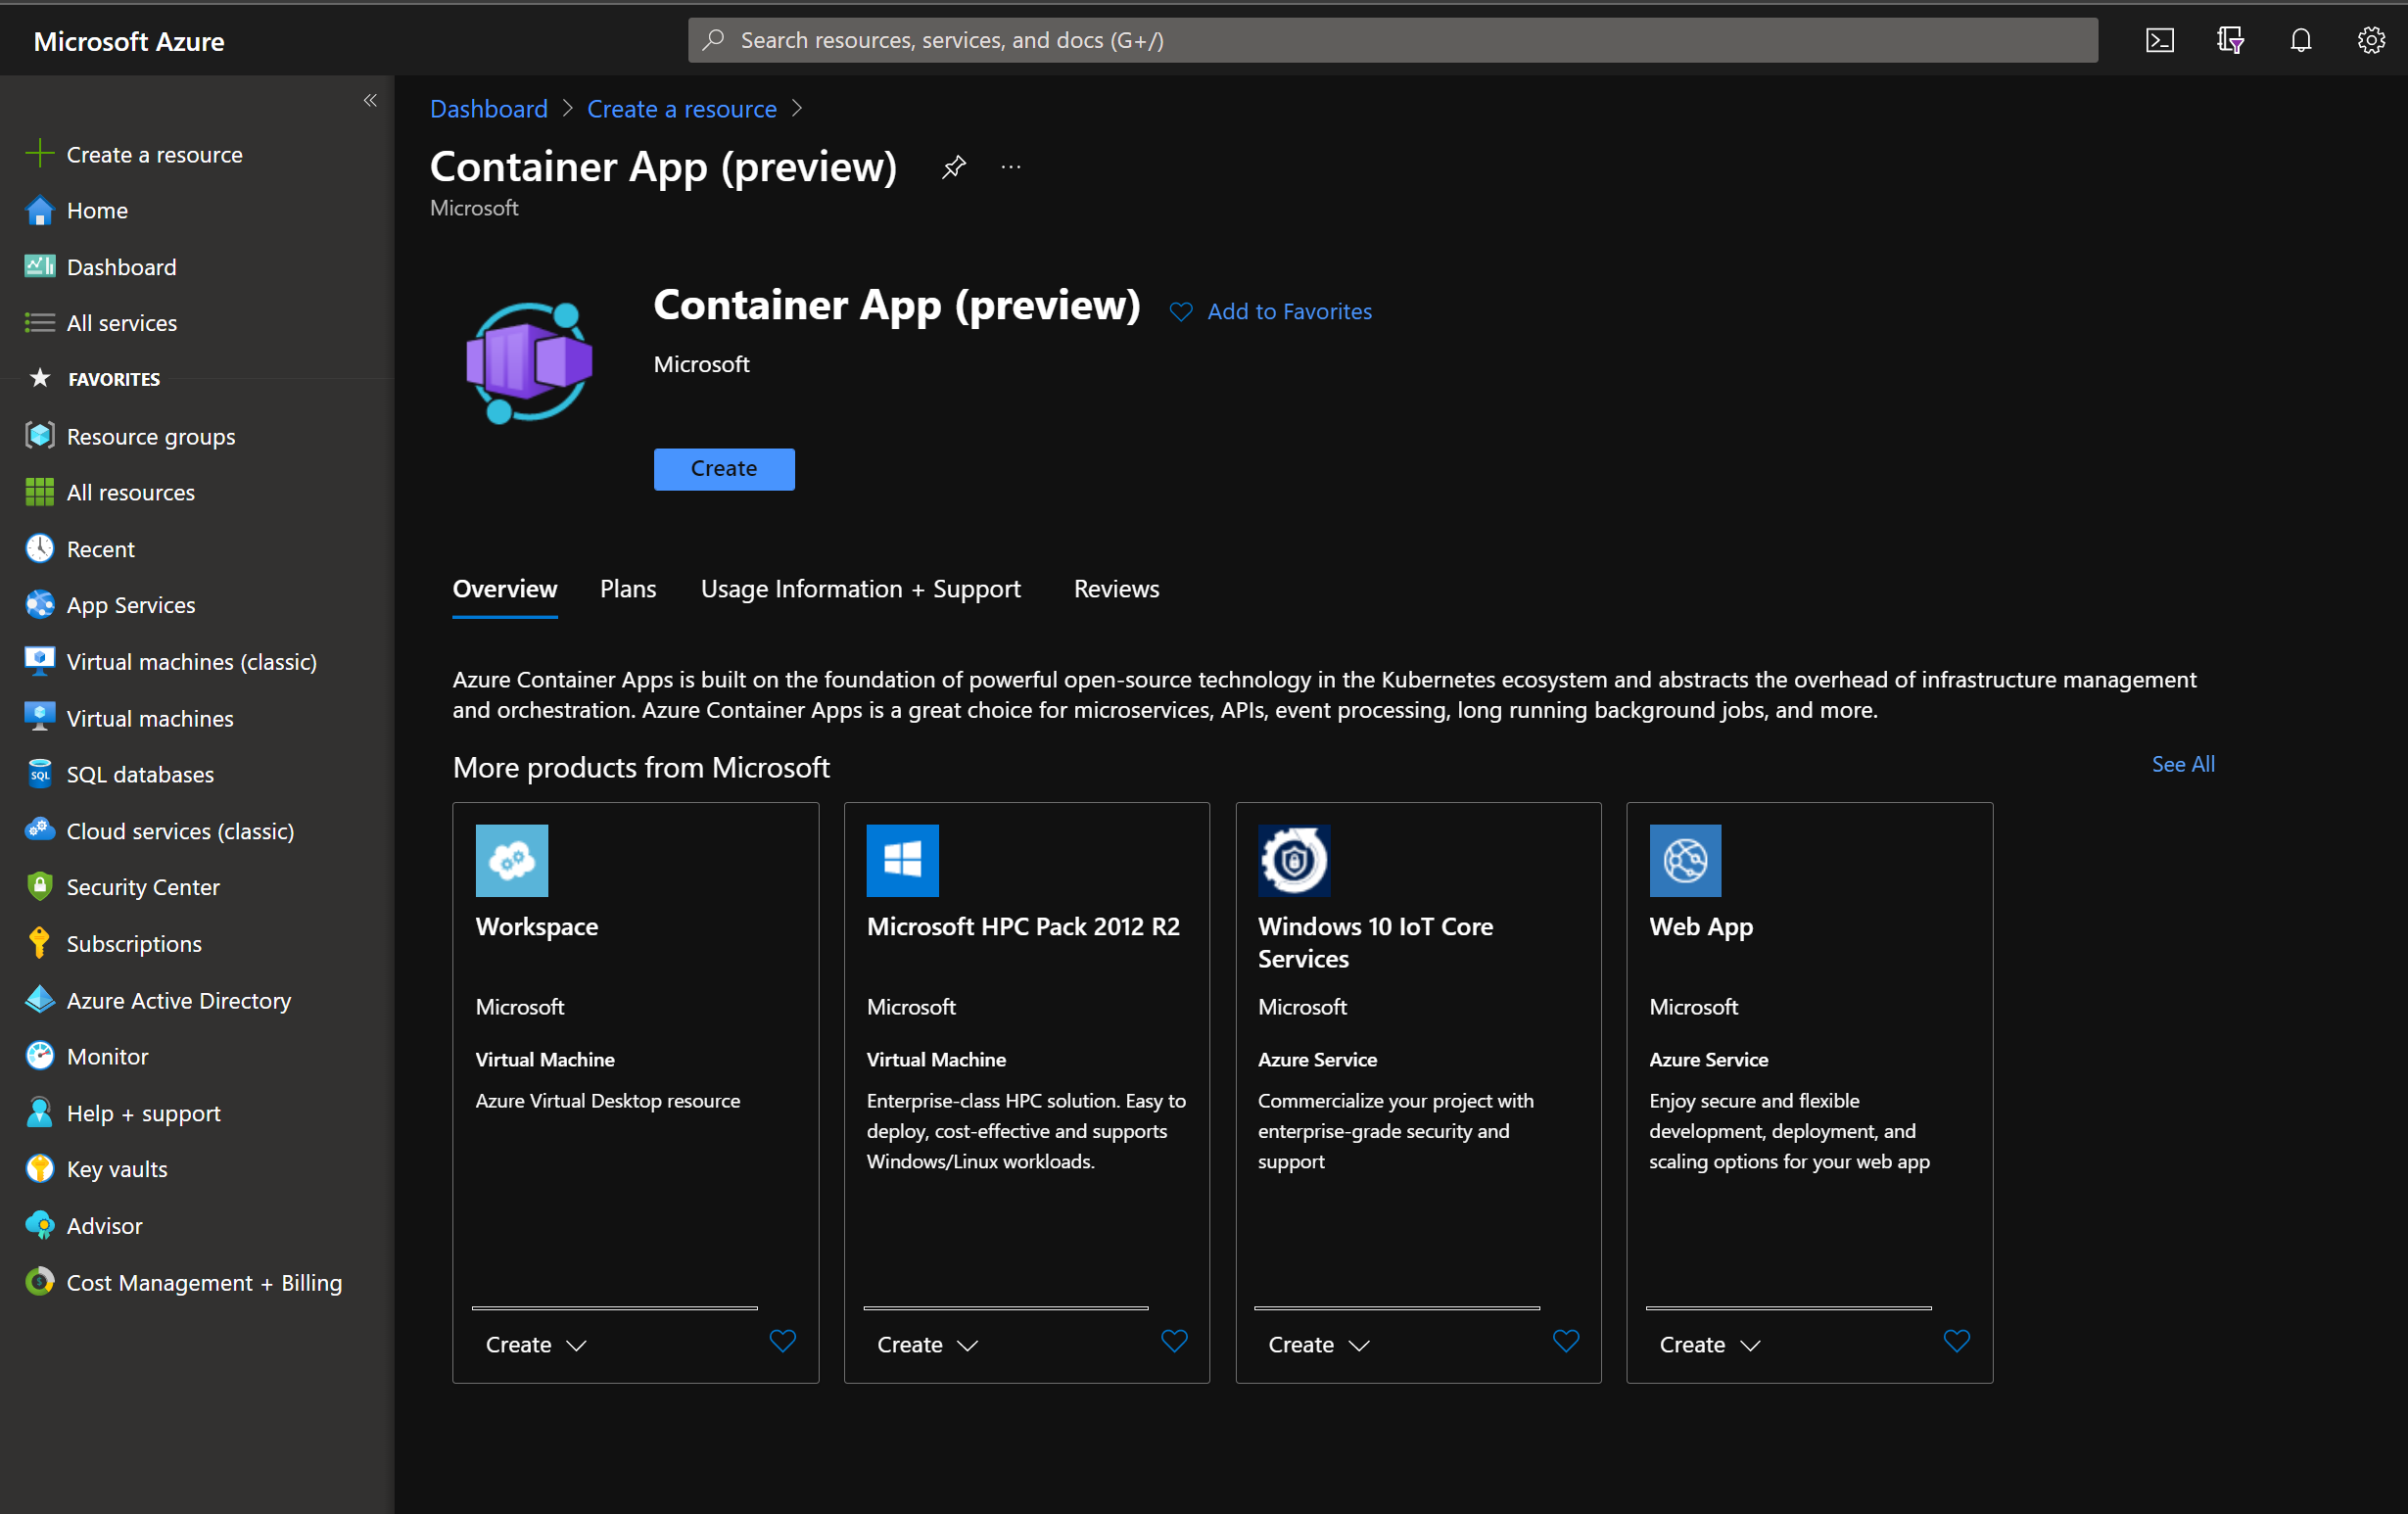Viewport: 2408px width, 1514px height.
Task: Open Cloud Shell from the top bar
Action: [2161, 40]
